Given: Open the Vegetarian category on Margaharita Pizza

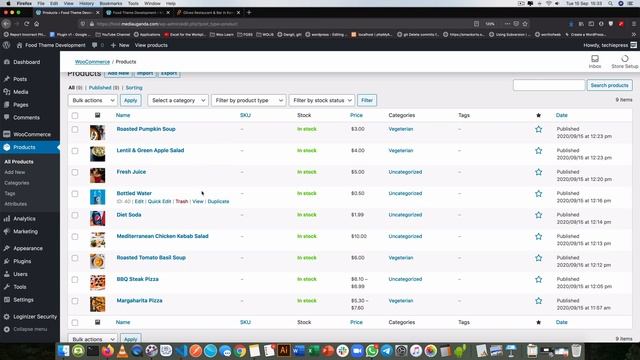Looking at the screenshot, I should click(x=401, y=301).
